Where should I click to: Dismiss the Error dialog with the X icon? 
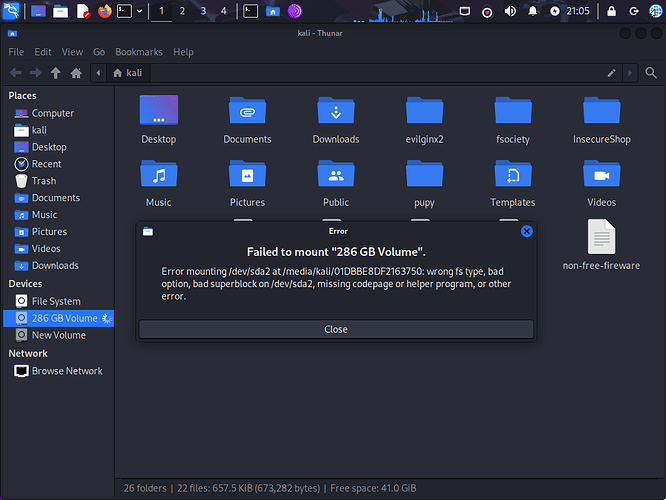point(527,231)
